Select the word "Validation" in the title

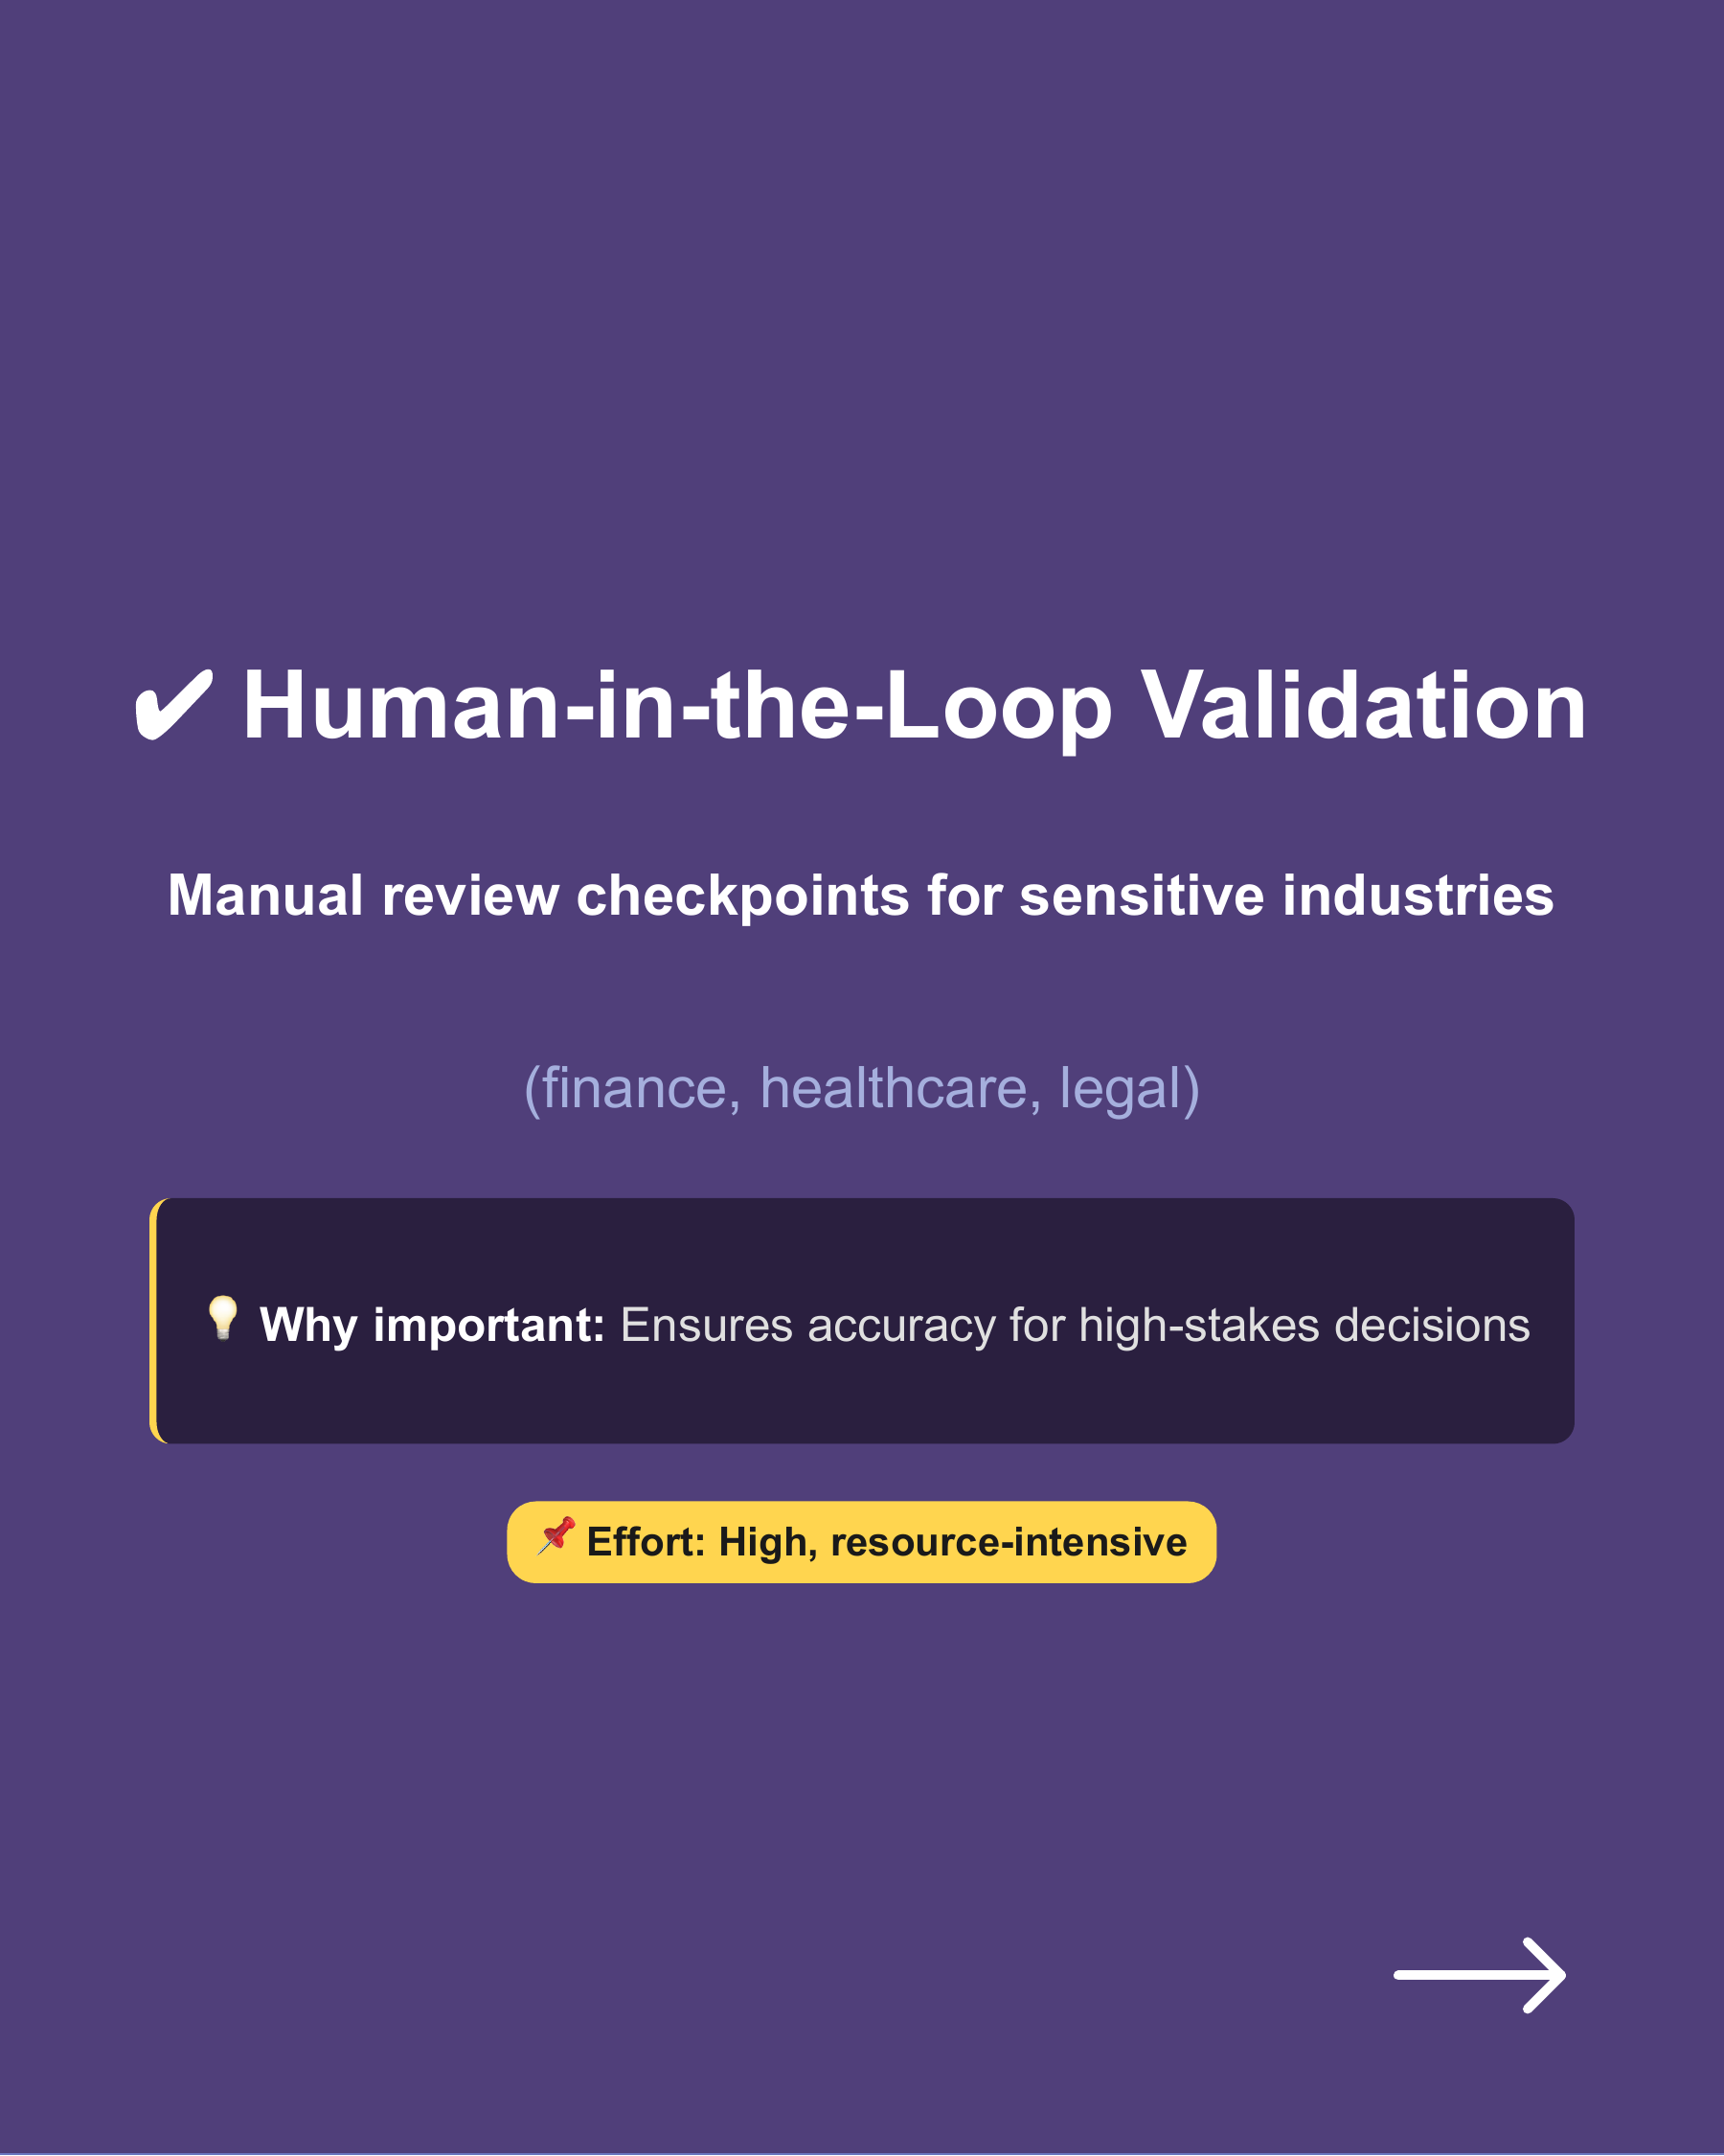(1363, 706)
